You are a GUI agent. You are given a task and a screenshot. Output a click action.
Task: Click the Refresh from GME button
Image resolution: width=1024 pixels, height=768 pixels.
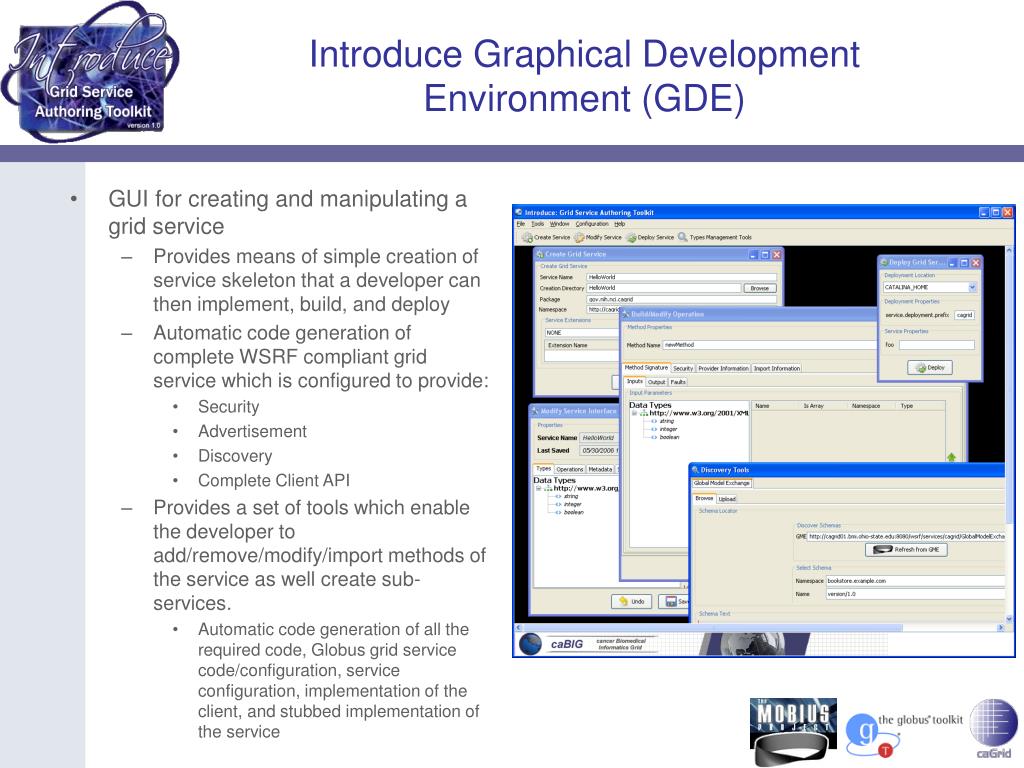click(x=906, y=550)
